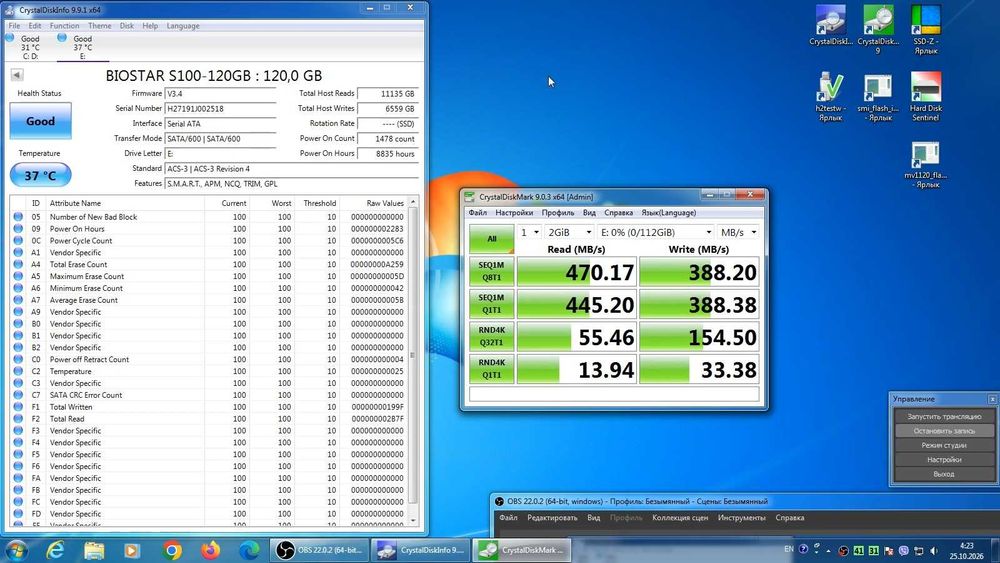This screenshot has width=1000, height=563.
Task: Run RND4K Q32T1 test
Action: click(492, 336)
